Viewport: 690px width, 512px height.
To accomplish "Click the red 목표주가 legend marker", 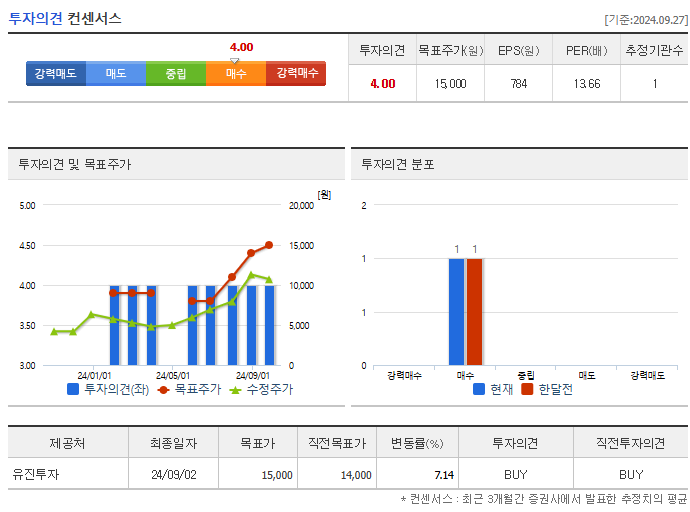I will [163, 390].
